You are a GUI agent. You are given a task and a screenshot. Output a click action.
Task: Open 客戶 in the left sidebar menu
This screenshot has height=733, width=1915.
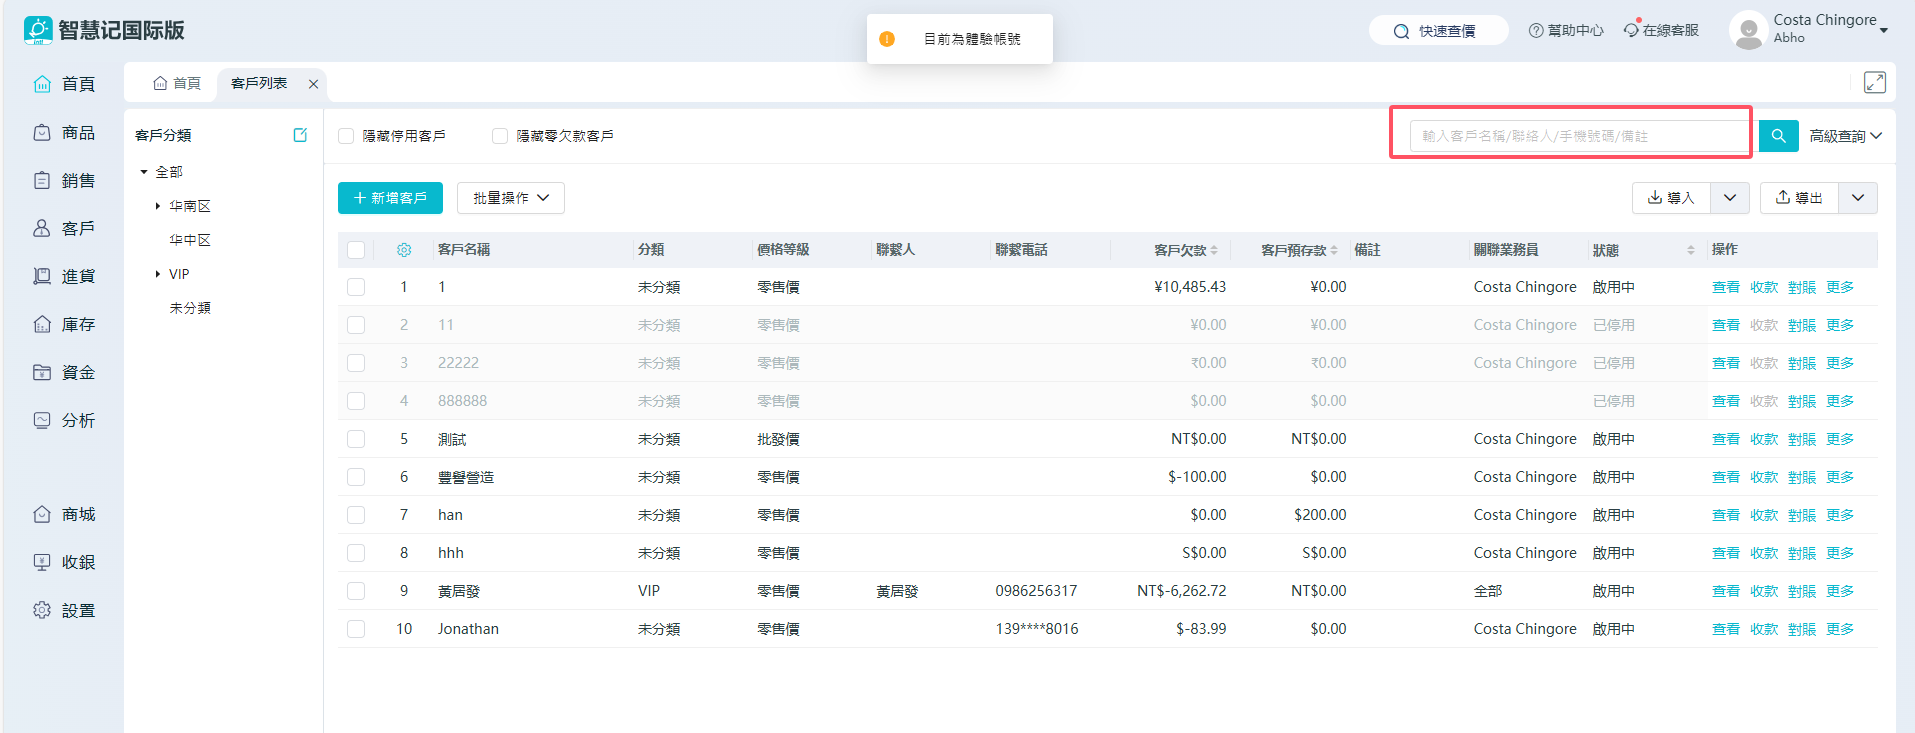[x=65, y=228]
